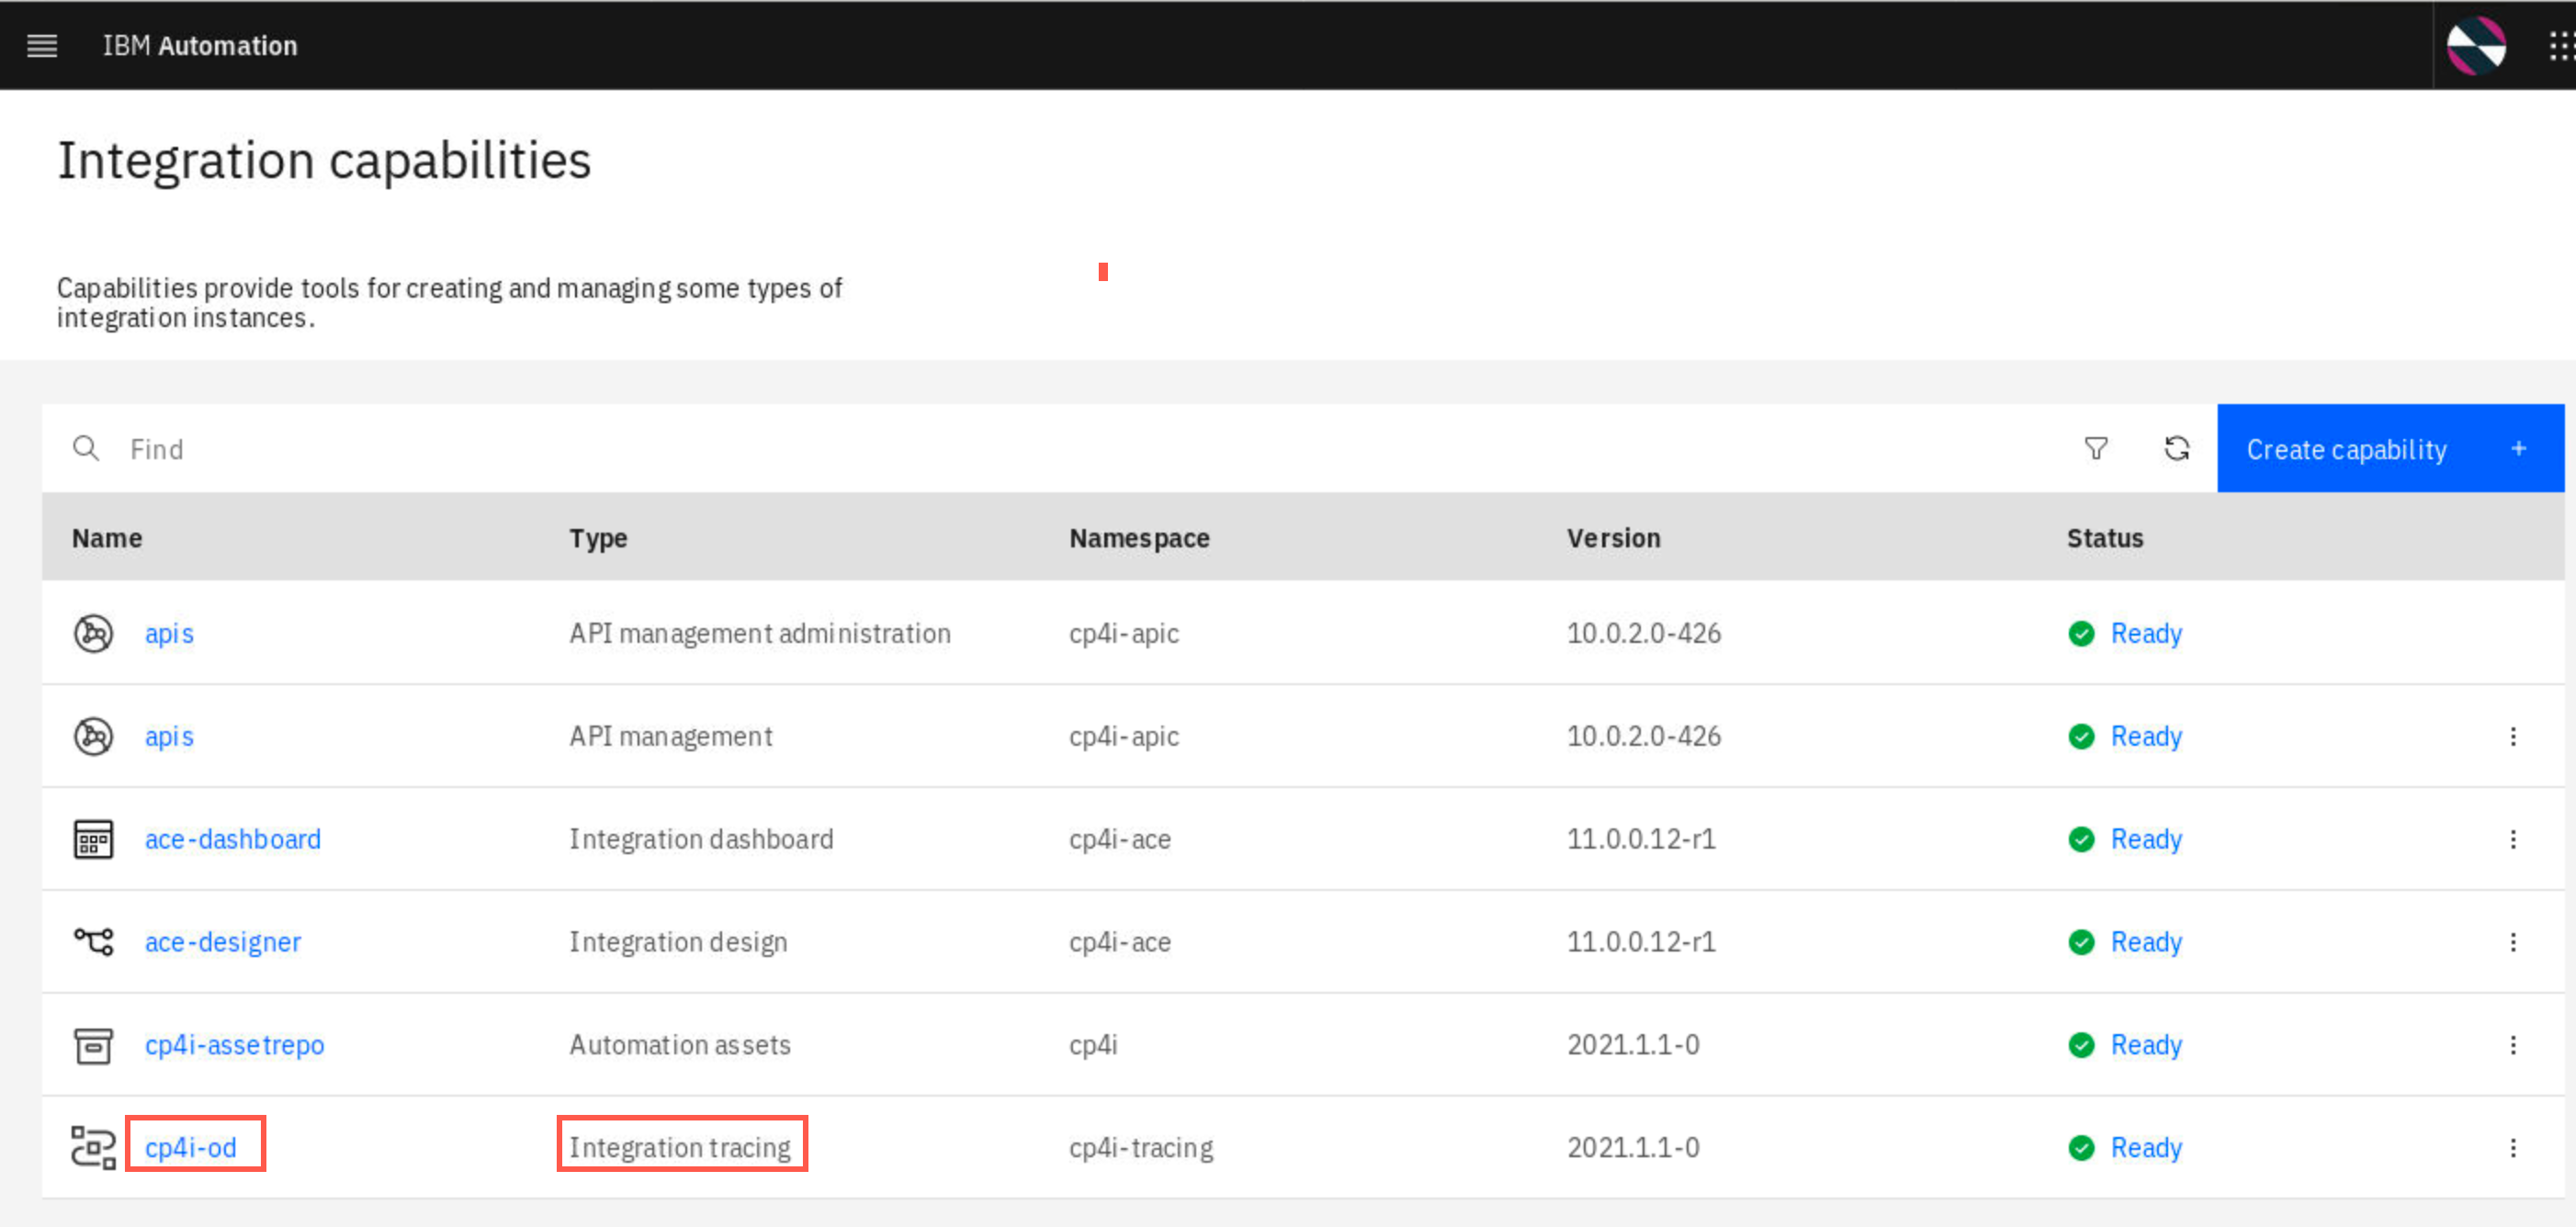Click the Create capability button
The width and height of the screenshot is (2576, 1227).
[x=2390, y=448]
